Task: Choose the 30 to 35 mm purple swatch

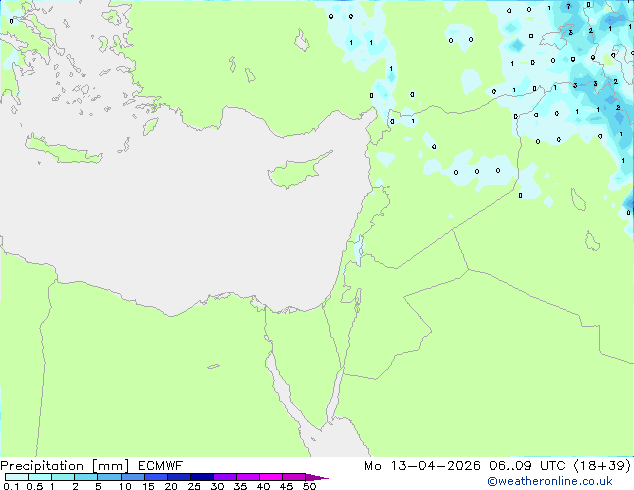Action: (225, 477)
